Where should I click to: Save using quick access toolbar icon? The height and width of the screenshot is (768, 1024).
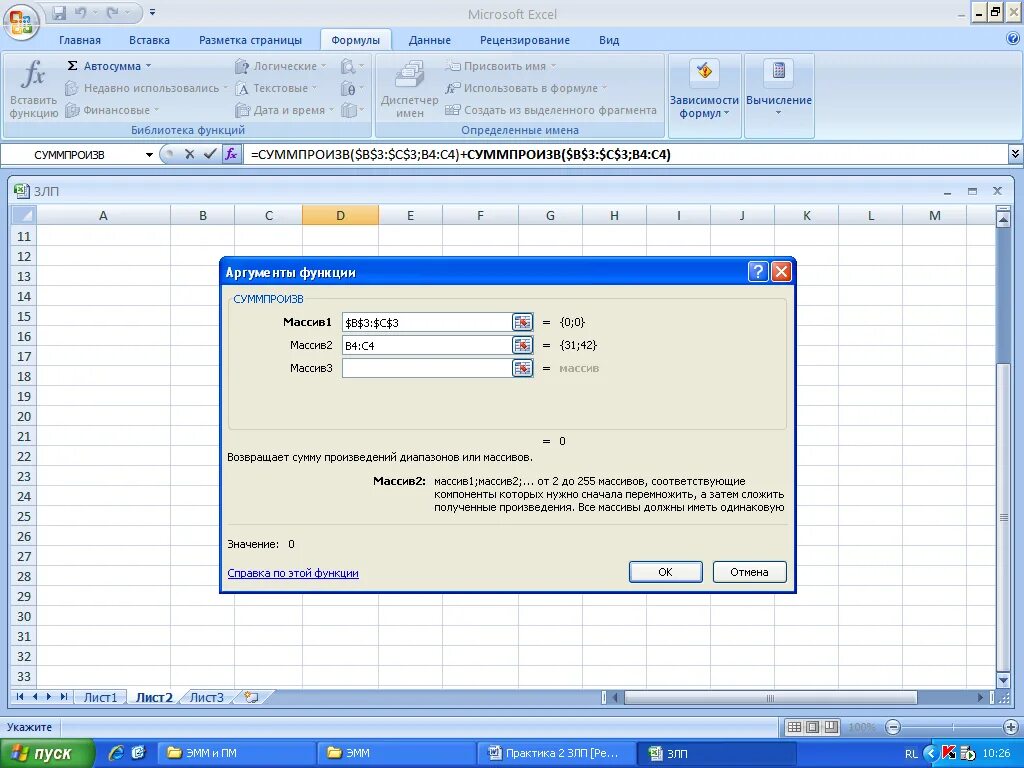[x=59, y=12]
